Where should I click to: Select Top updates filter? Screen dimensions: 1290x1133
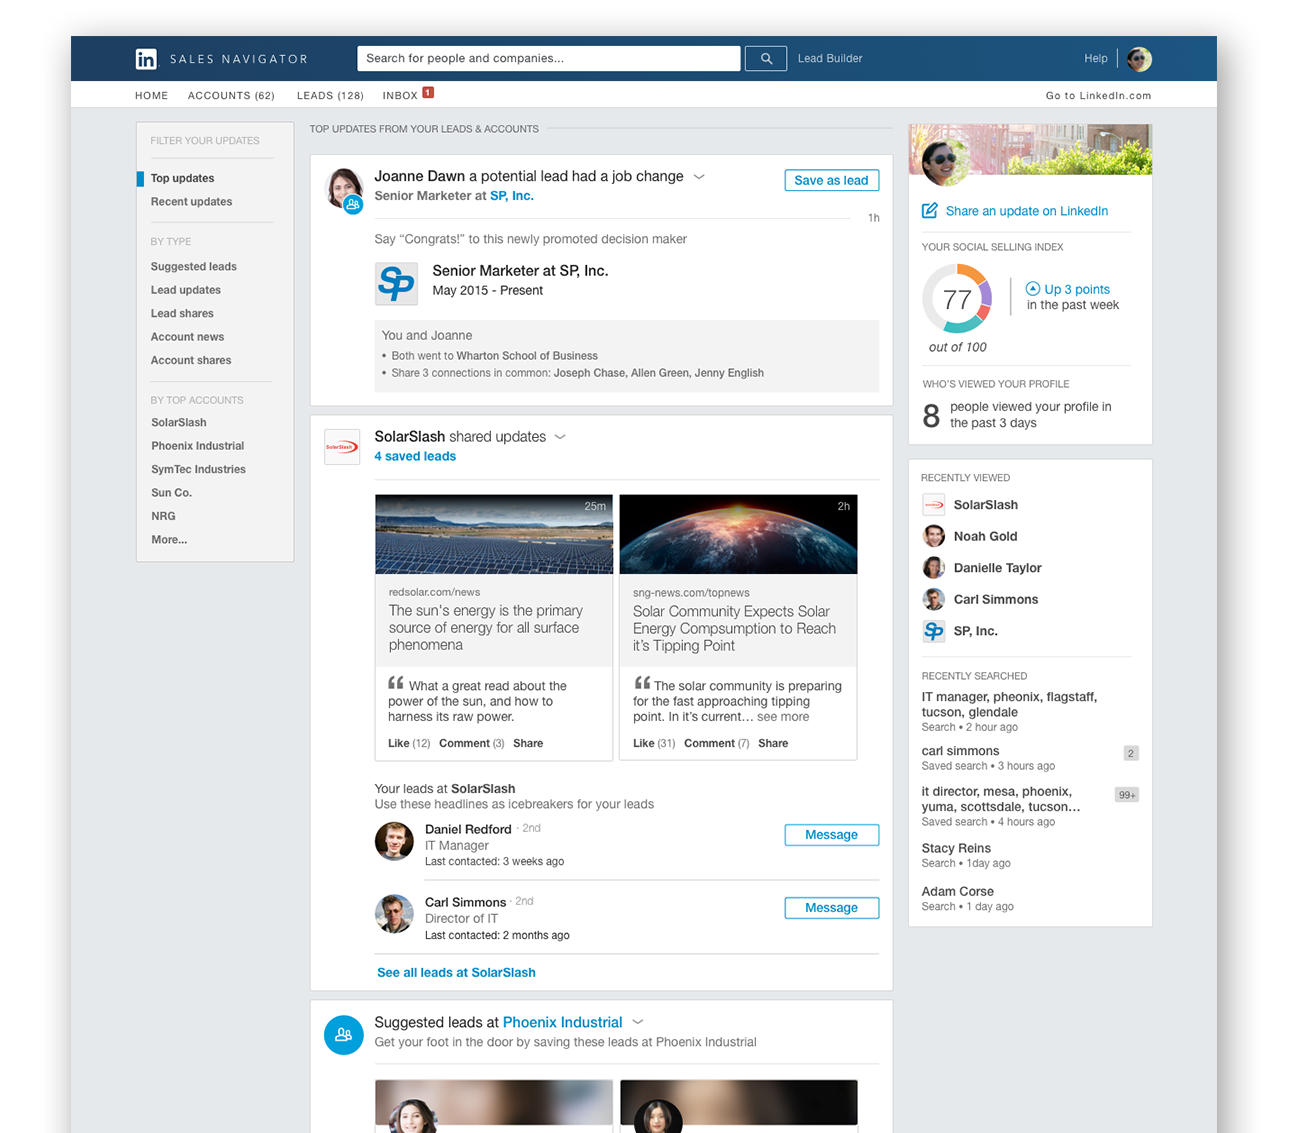(182, 178)
